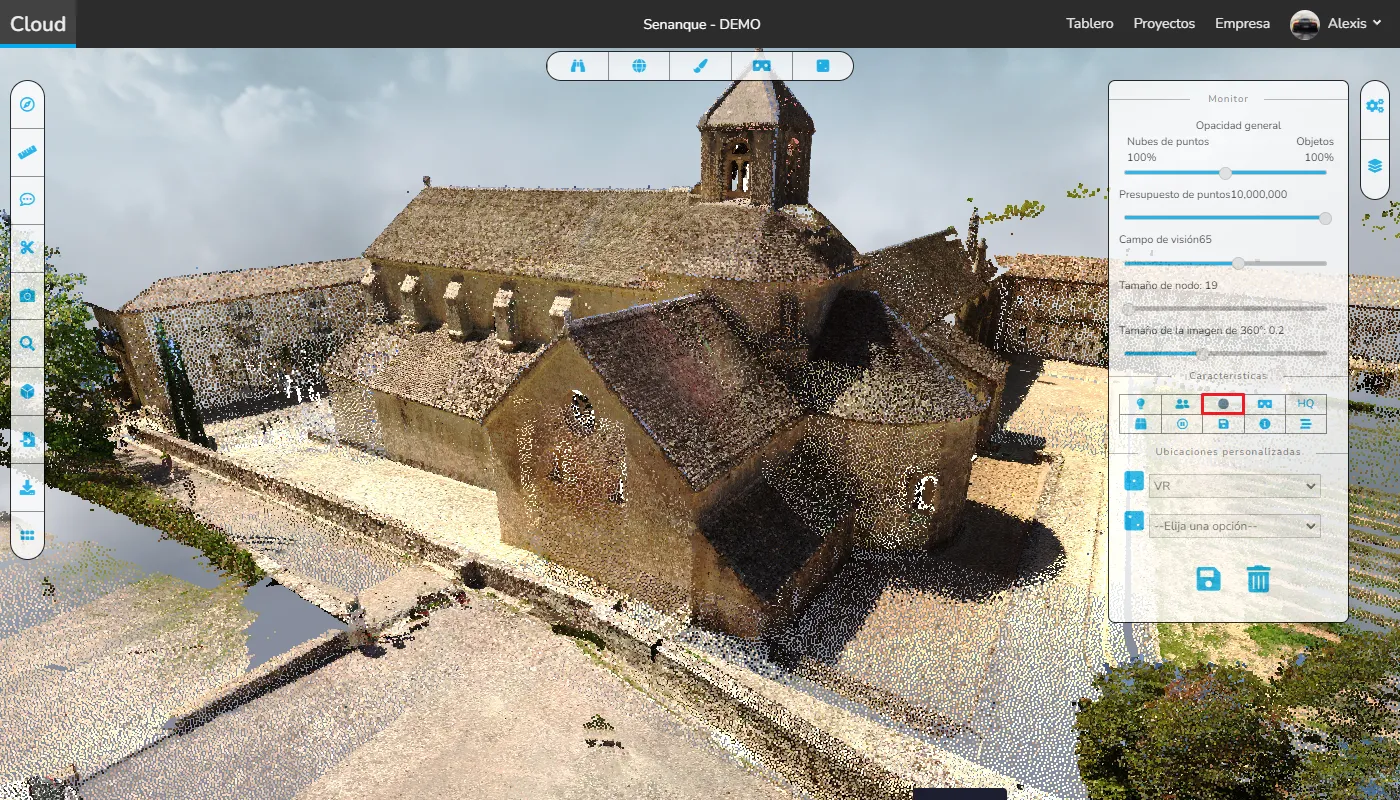This screenshot has width=1400, height=800.
Task: Open the Empresa menu item
Action: [x=1243, y=24]
